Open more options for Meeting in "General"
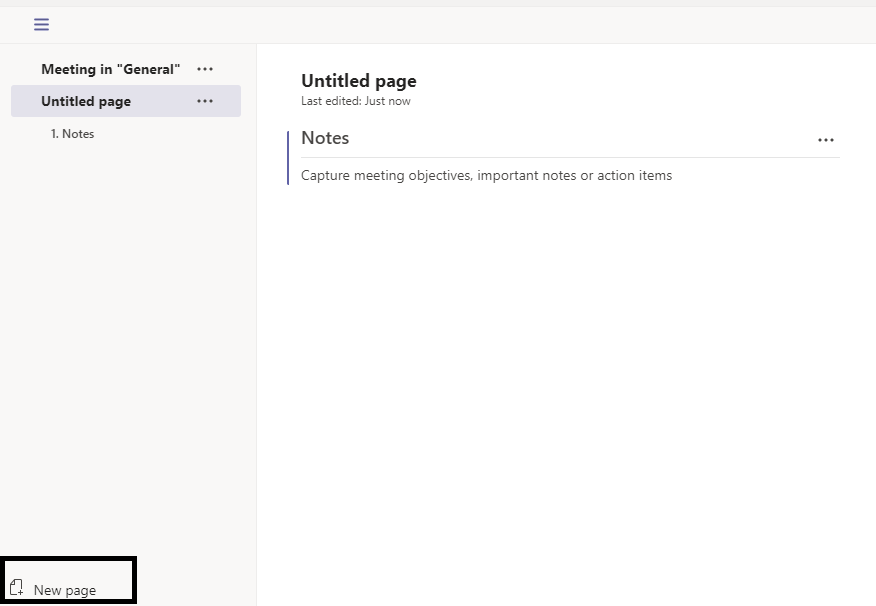The image size is (876, 606). pyautogui.click(x=205, y=69)
